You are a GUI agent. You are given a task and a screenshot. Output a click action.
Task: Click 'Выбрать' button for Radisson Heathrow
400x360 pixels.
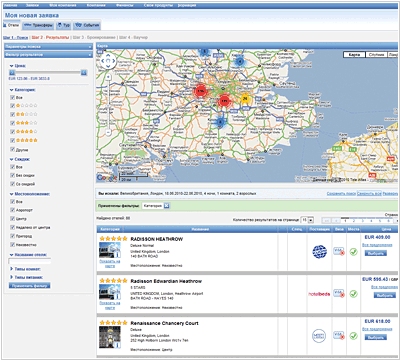tap(376, 253)
